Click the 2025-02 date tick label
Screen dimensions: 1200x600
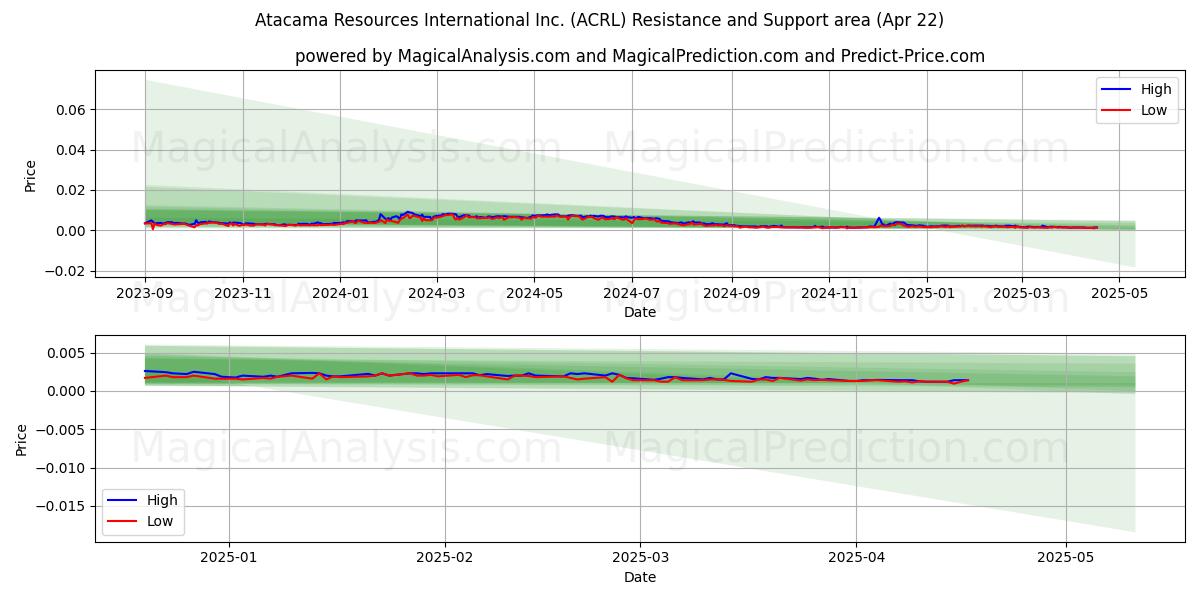click(x=444, y=559)
